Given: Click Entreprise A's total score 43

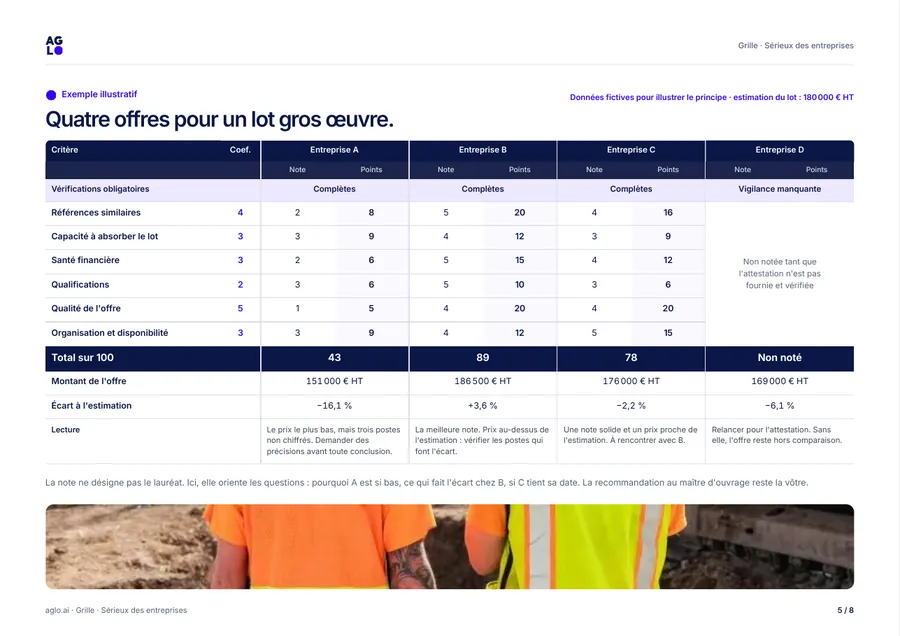Looking at the screenshot, I should pyautogui.click(x=334, y=358).
